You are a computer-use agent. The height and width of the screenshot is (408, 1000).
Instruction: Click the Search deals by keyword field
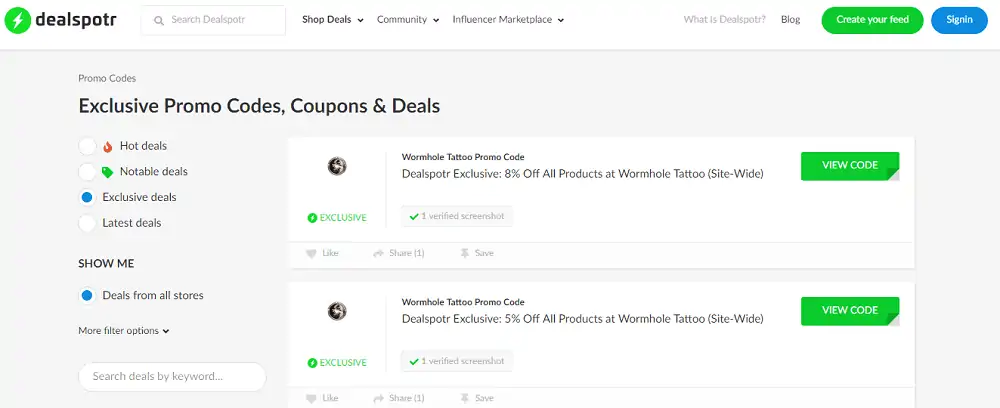click(x=172, y=377)
